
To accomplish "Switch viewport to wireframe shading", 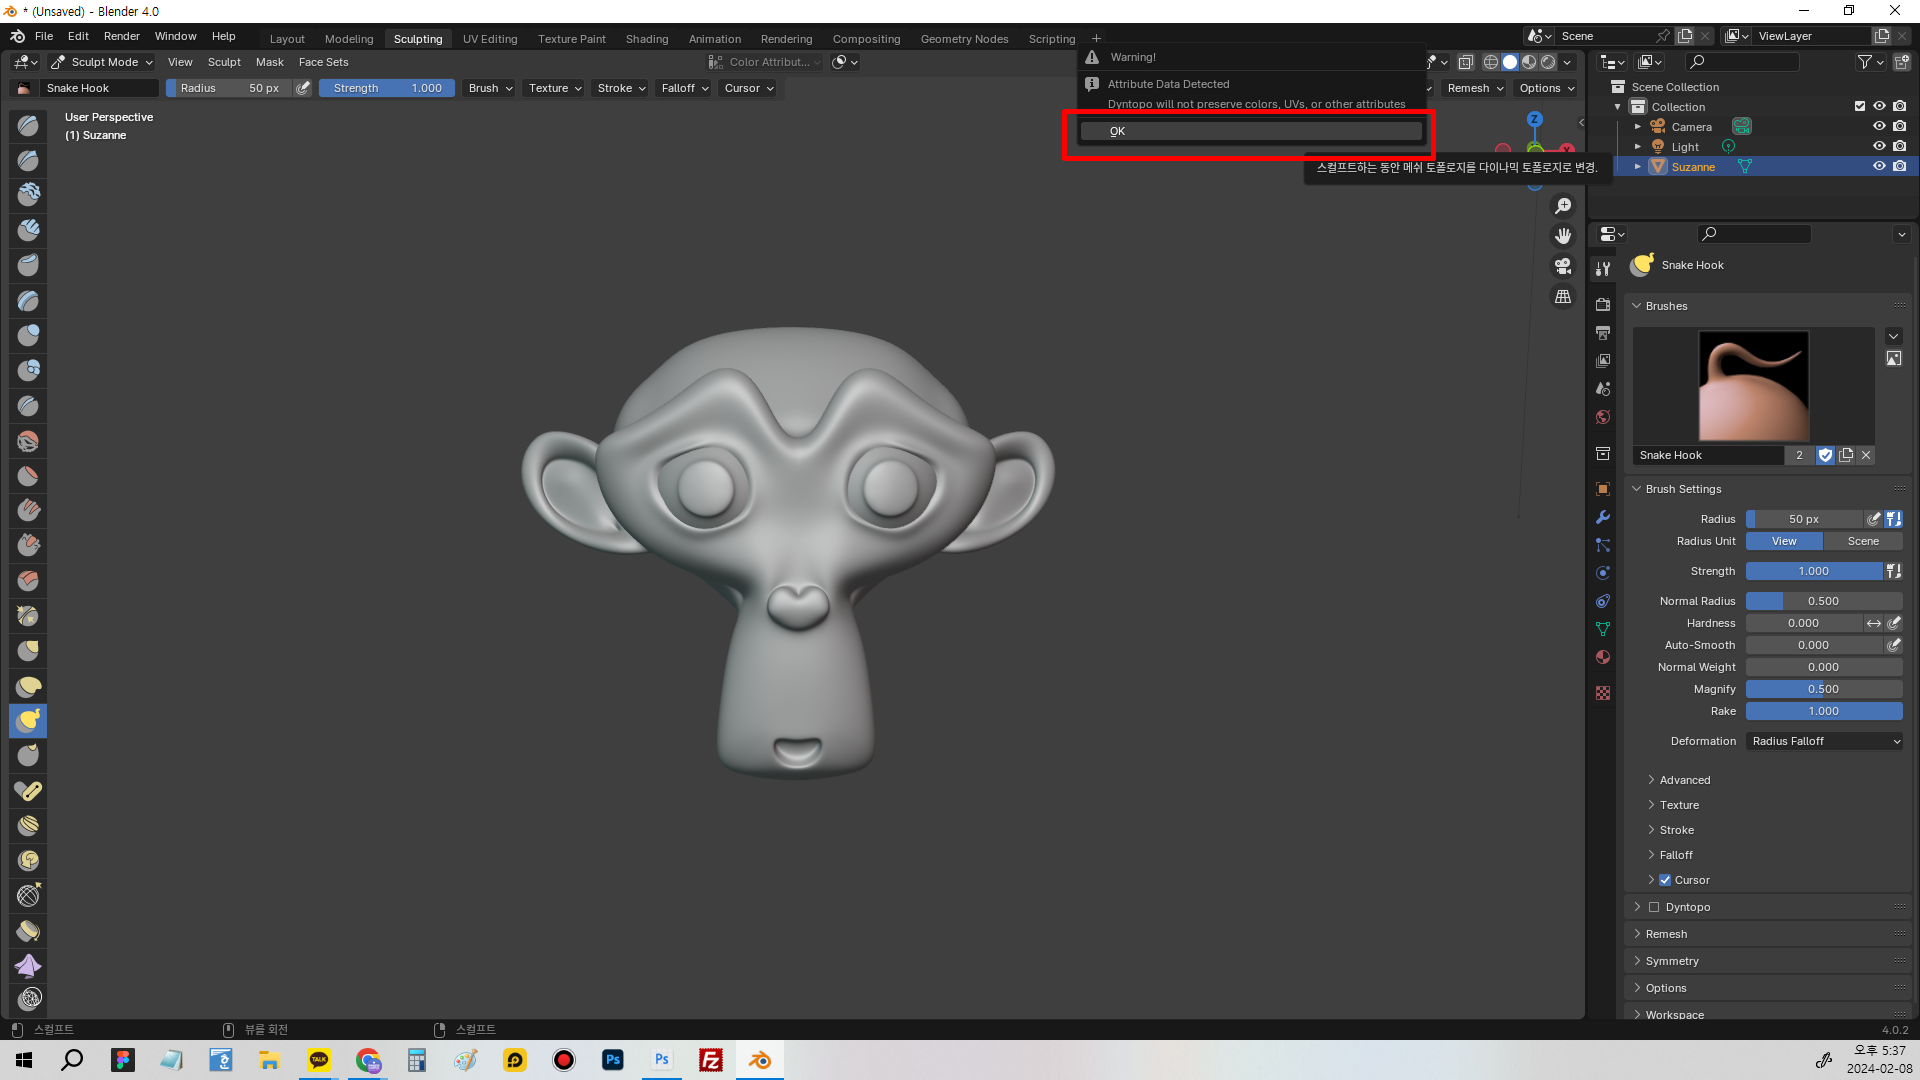I will pos(1491,62).
